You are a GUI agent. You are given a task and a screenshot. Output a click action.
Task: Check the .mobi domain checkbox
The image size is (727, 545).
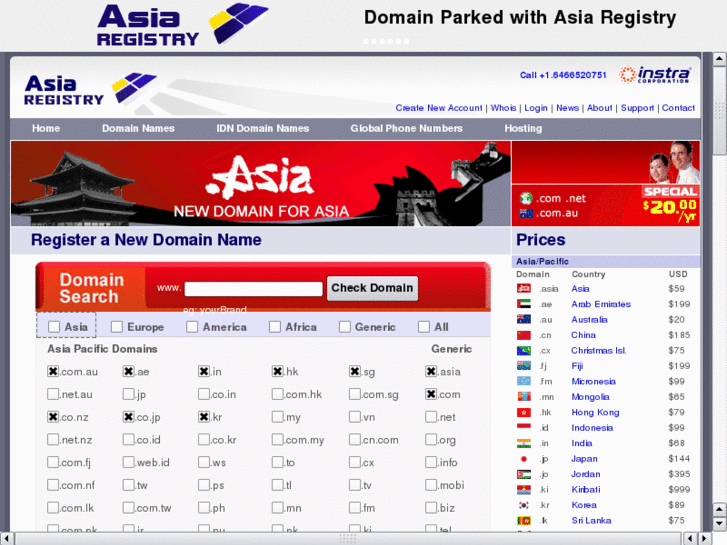tap(431, 486)
